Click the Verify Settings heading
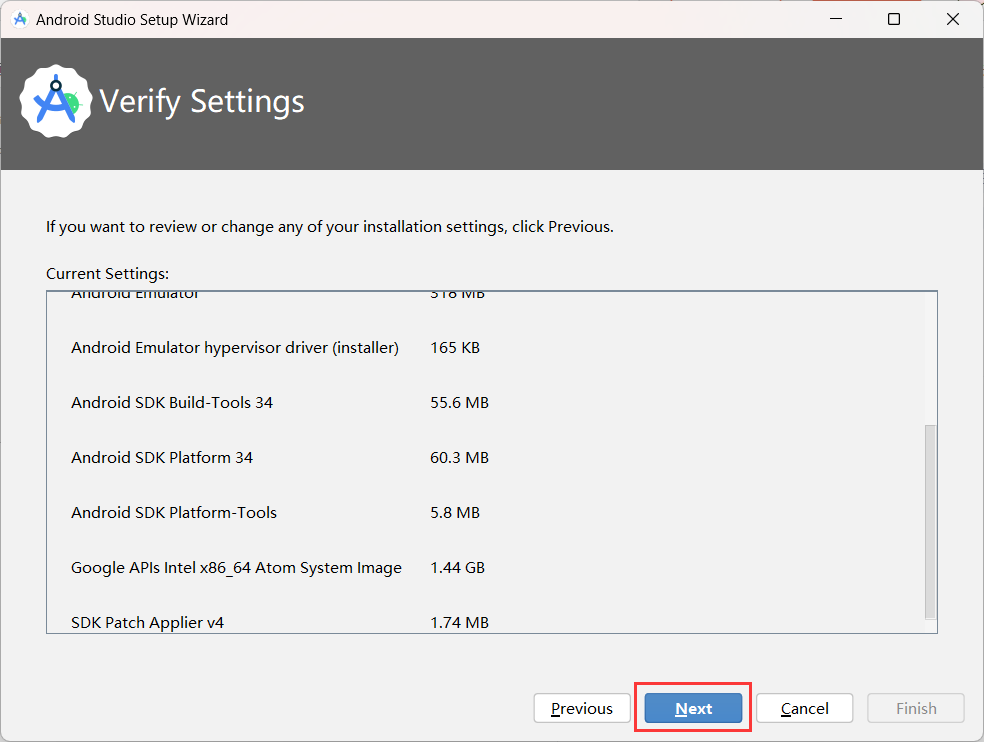The image size is (984, 742). click(202, 101)
